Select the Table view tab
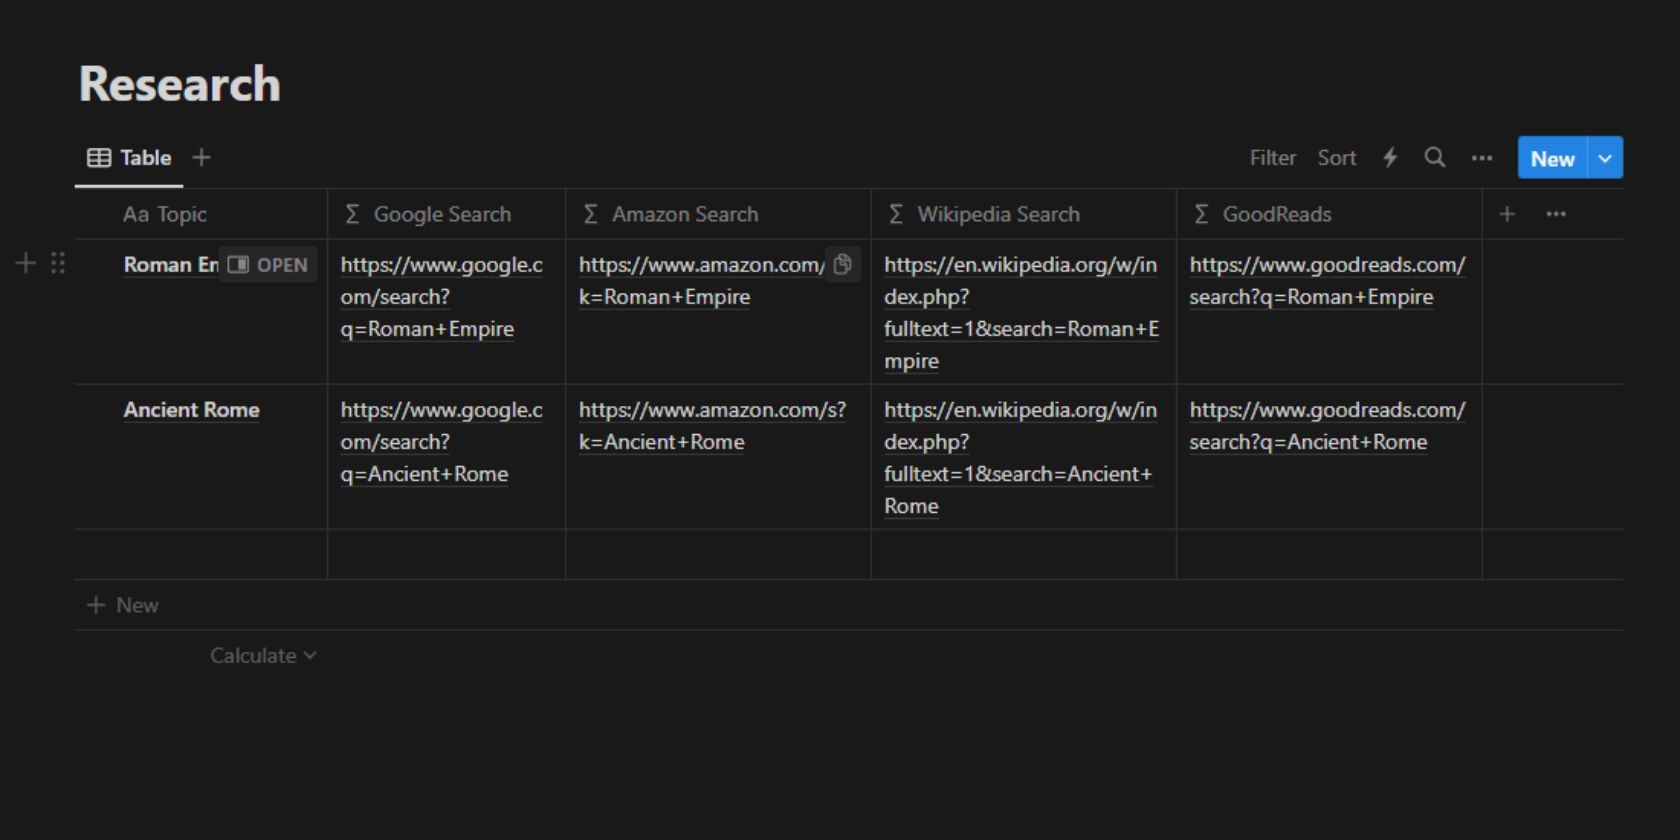1680x840 pixels. pyautogui.click(x=130, y=158)
